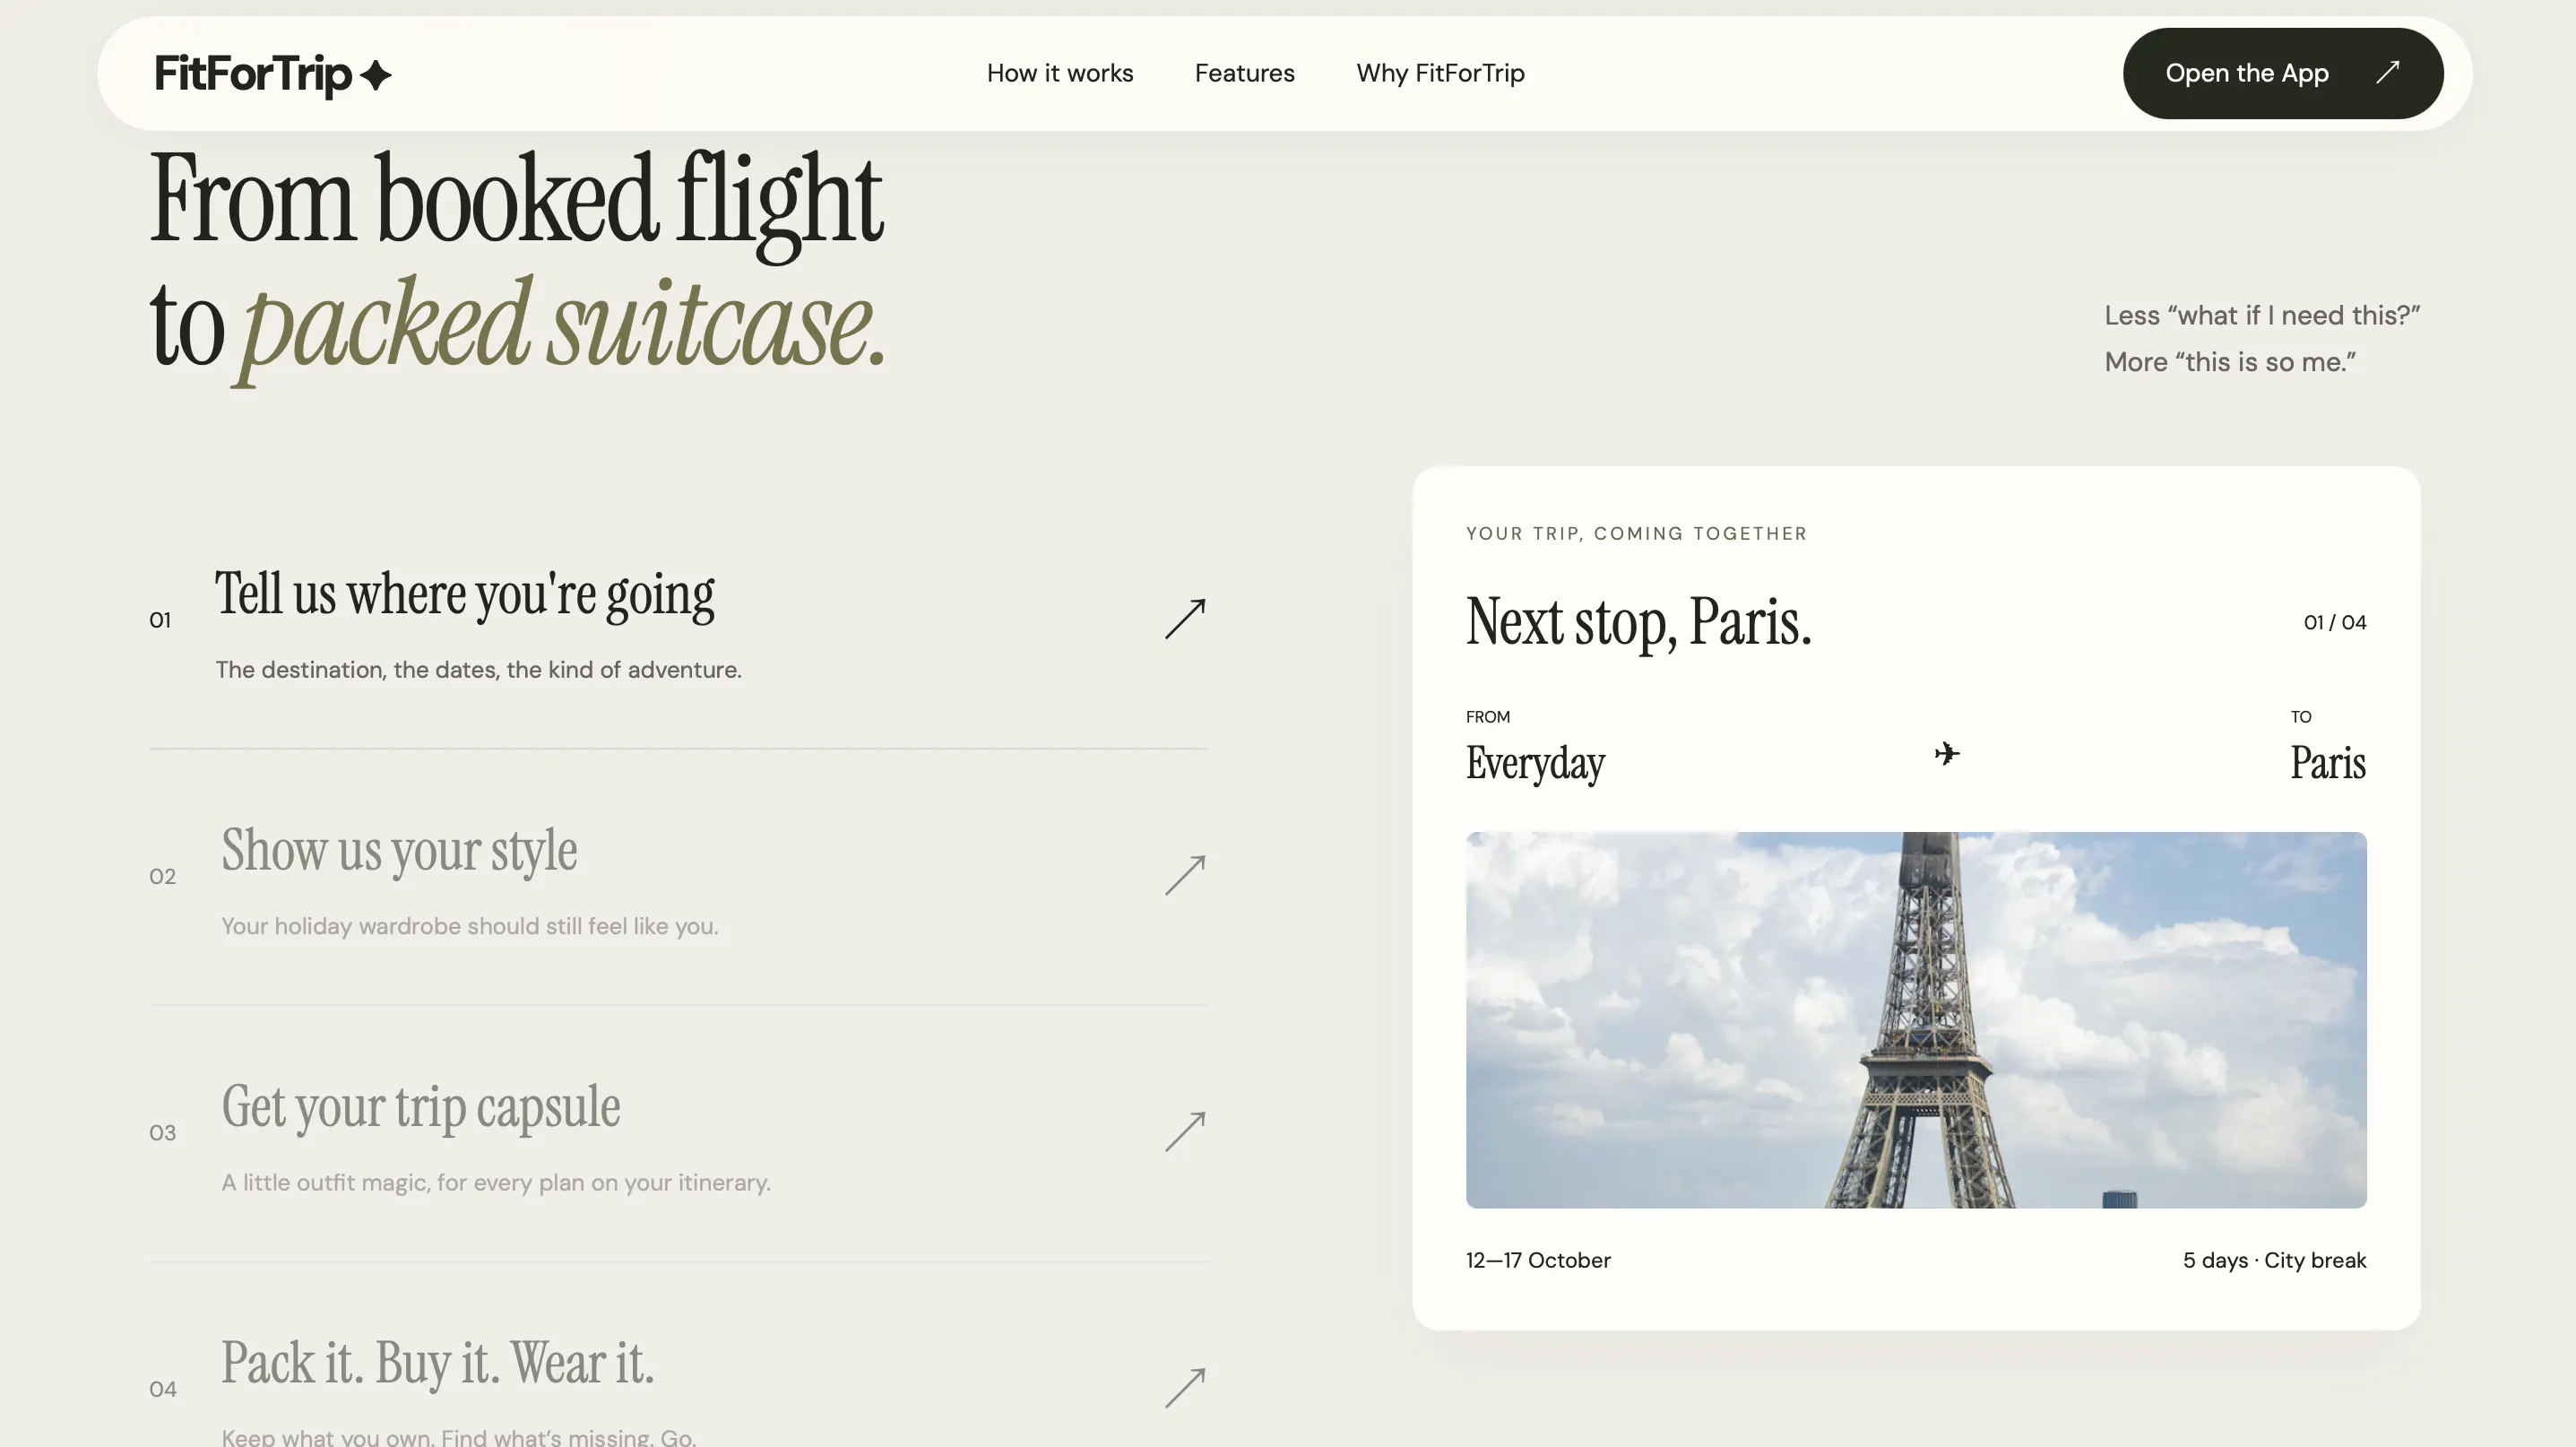Select step 02 Show us your style
This screenshot has height=1447, width=2576.
point(678,876)
